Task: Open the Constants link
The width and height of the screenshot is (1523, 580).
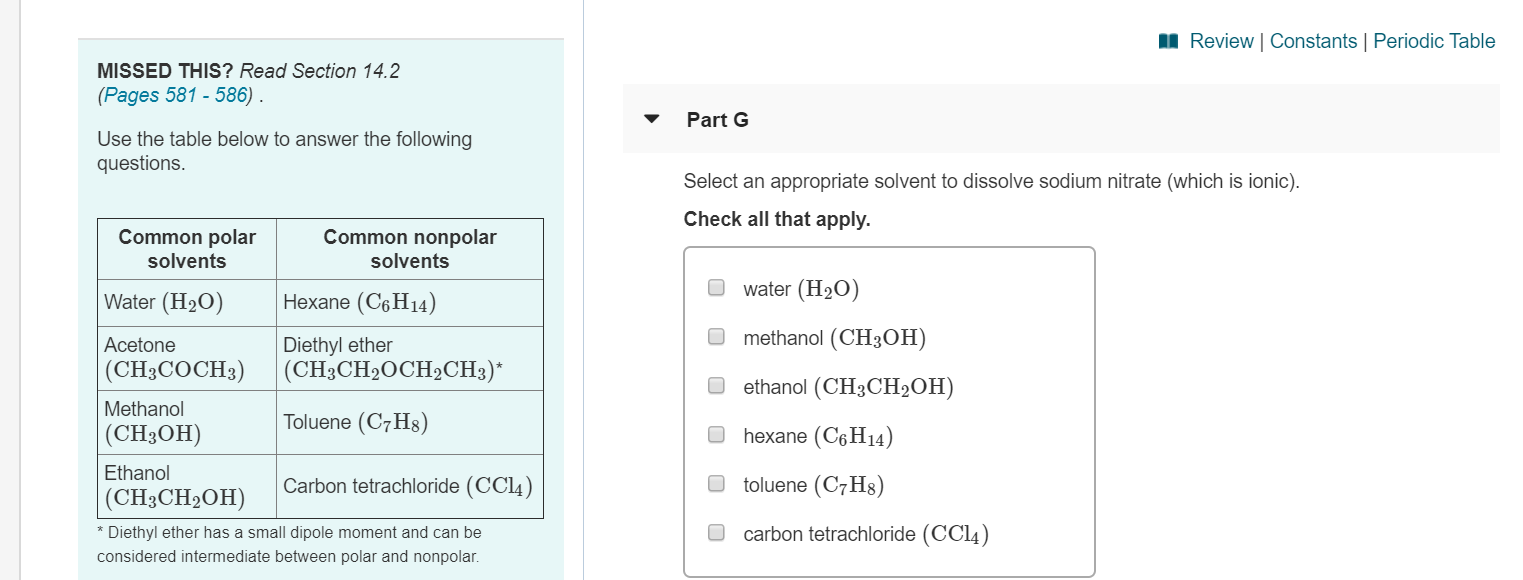Action: click(x=1313, y=41)
